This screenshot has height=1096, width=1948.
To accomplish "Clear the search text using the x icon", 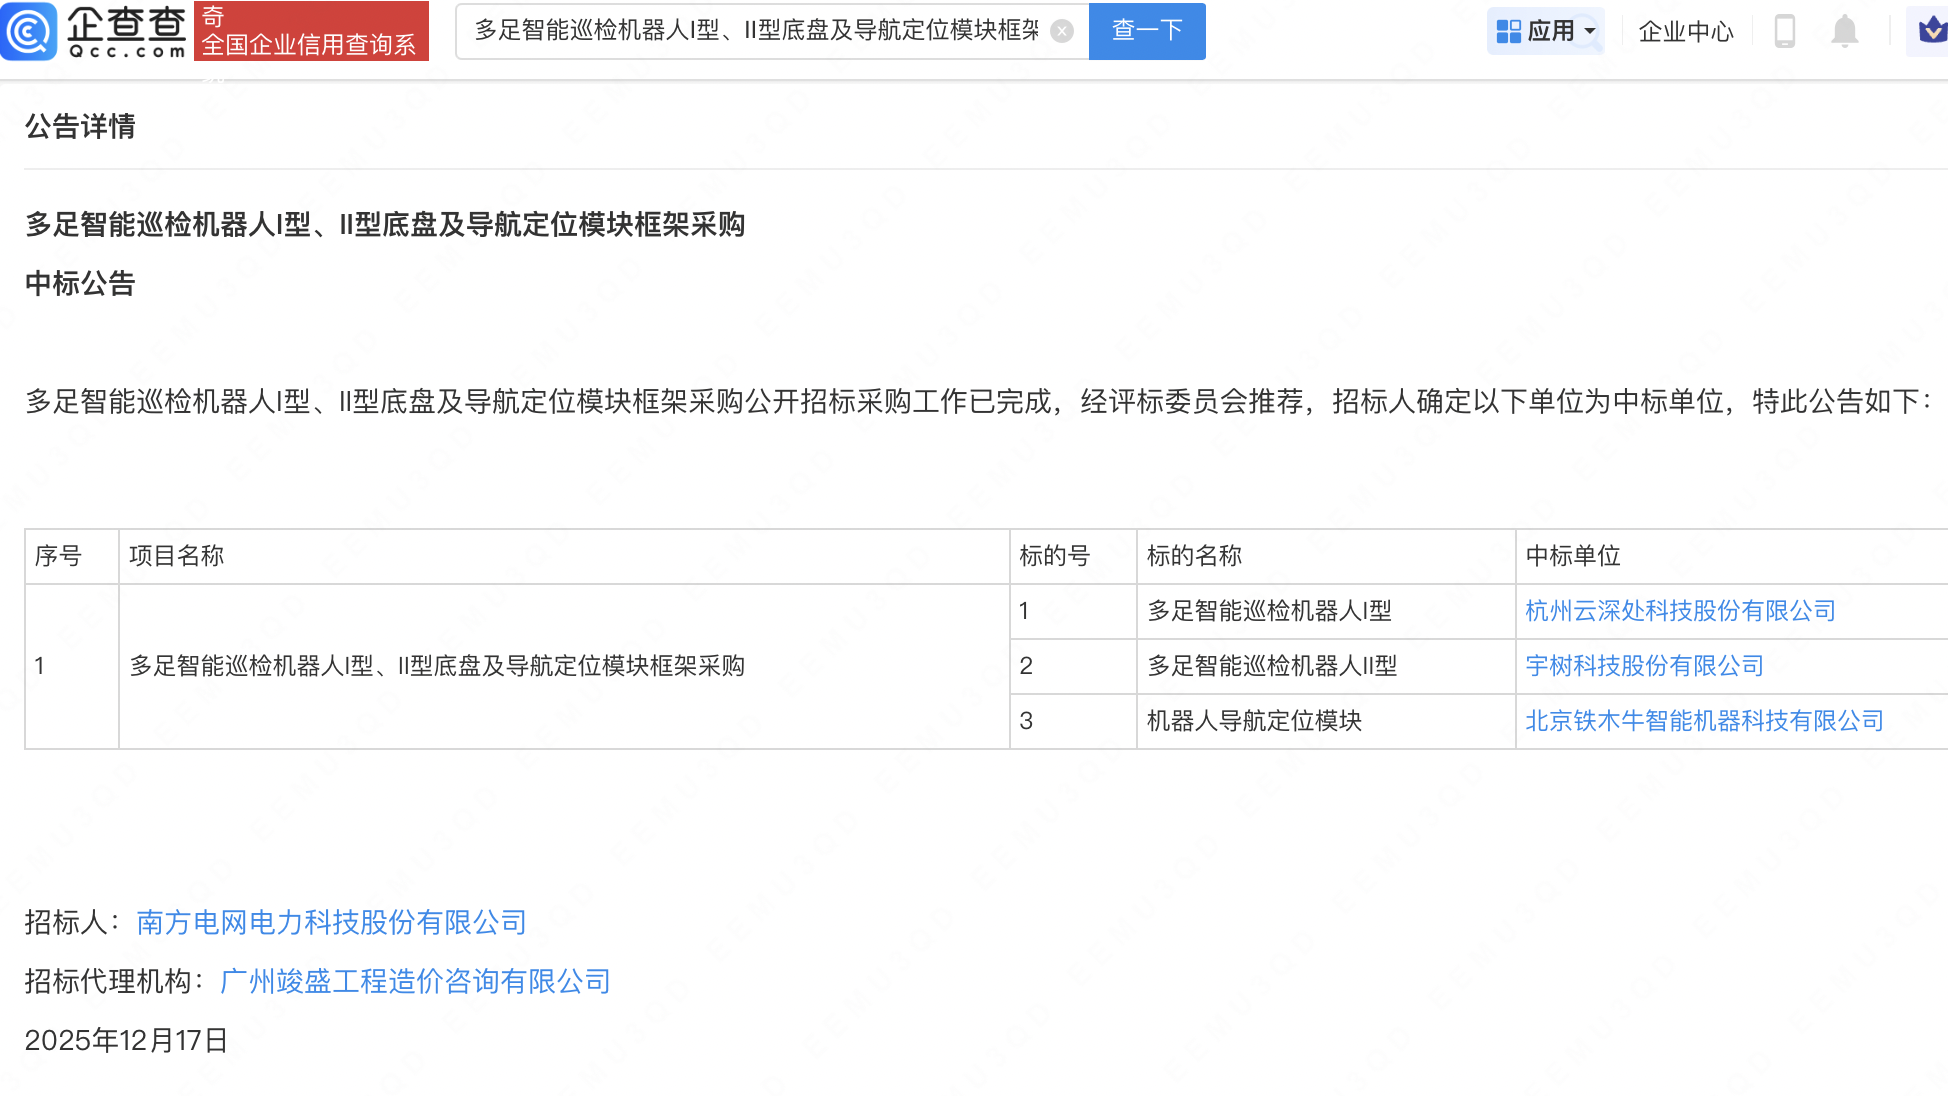I will [x=1062, y=31].
